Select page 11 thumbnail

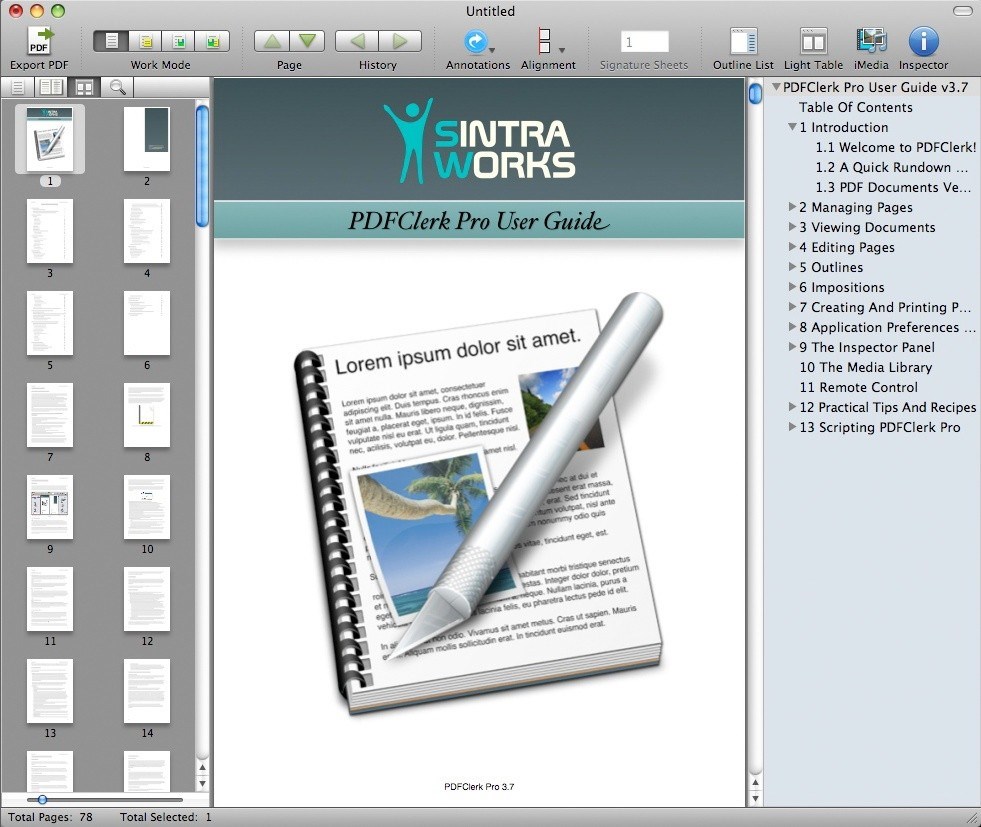pyautogui.click(x=49, y=599)
